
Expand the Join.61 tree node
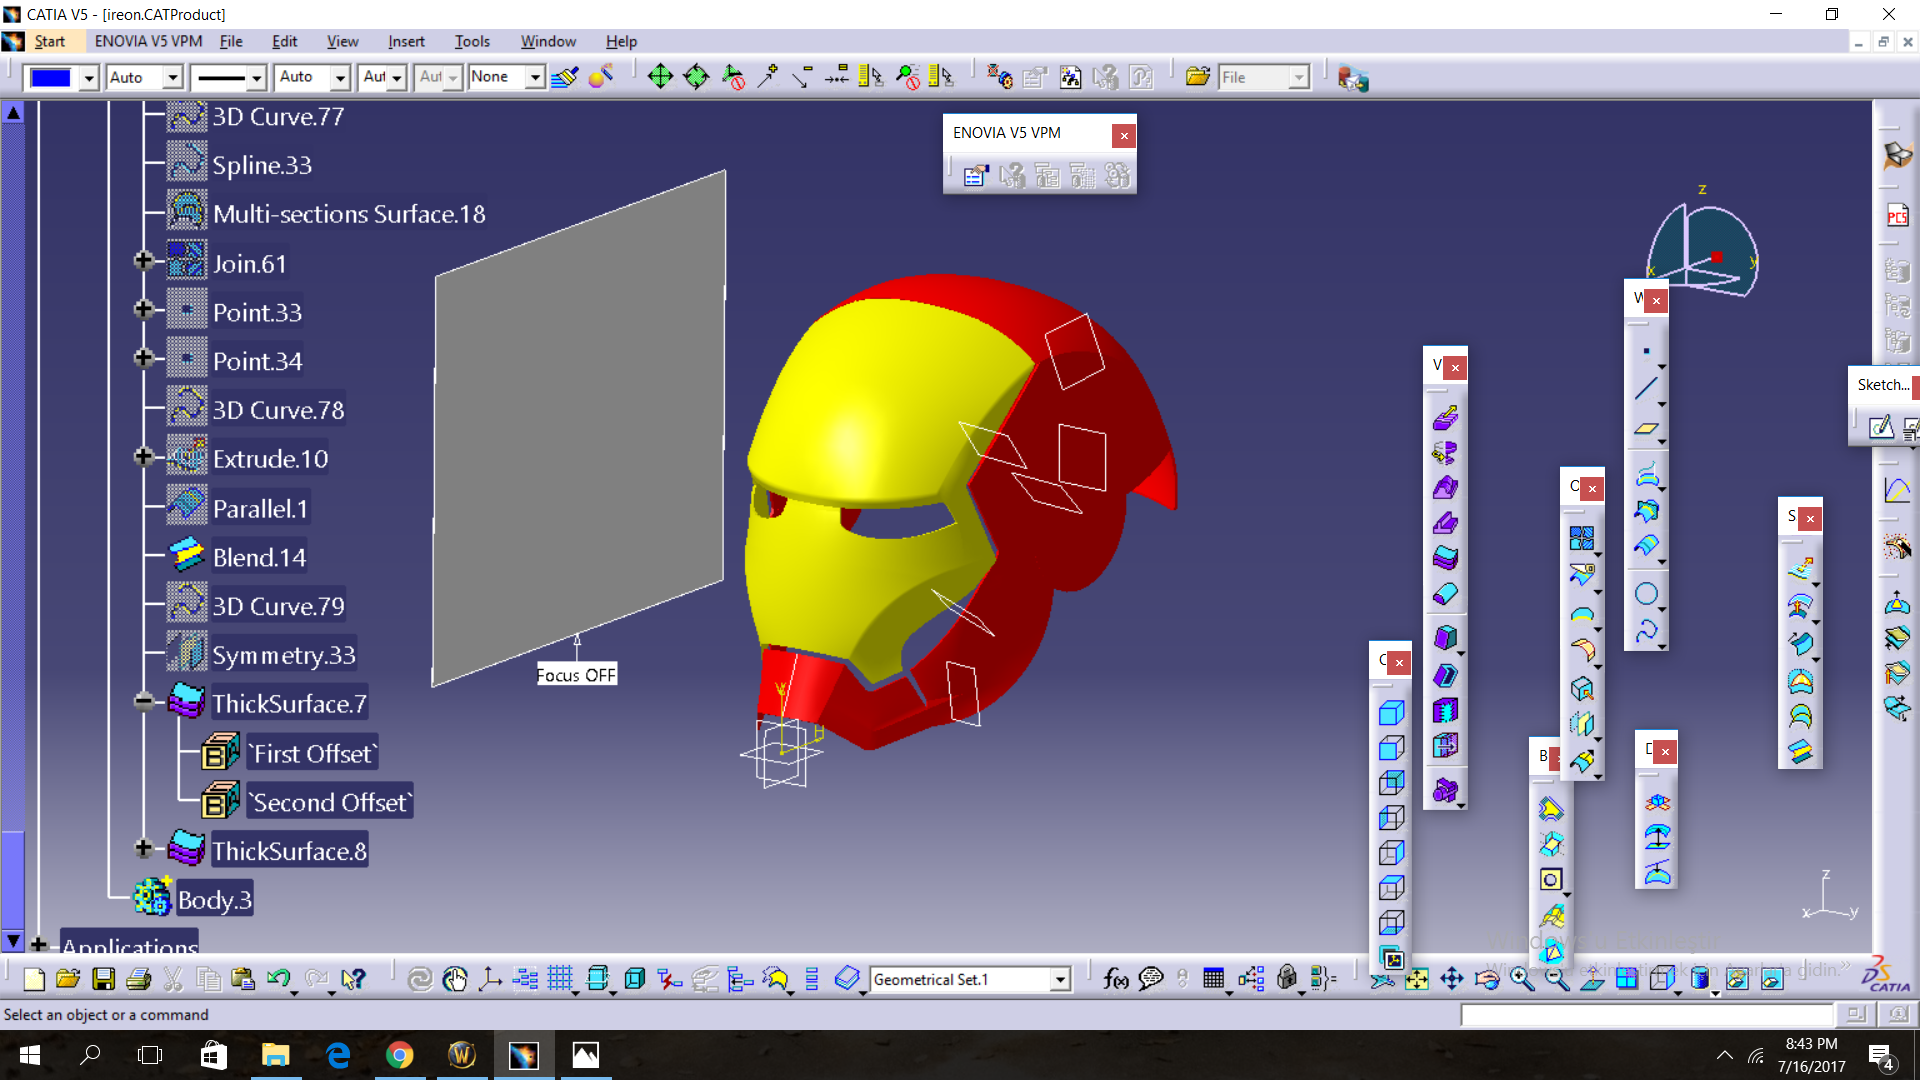click(144, 261)
